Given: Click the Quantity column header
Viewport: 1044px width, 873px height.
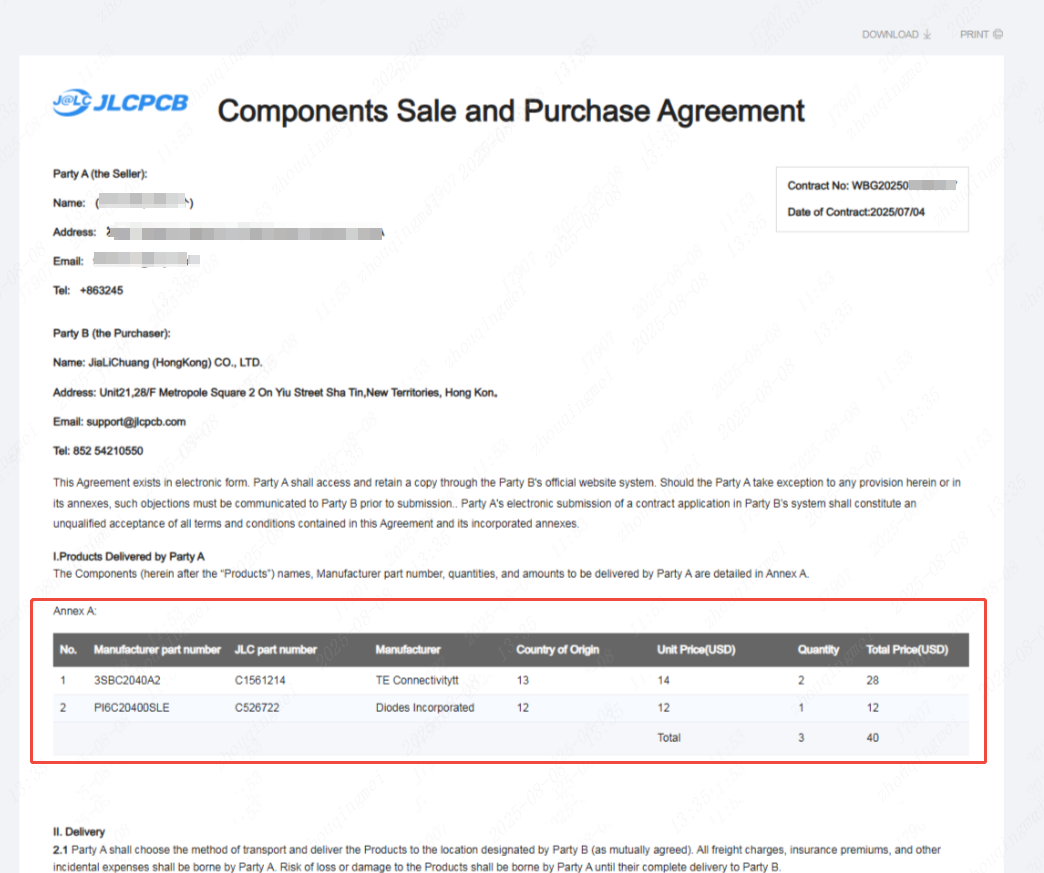Looking at the screenshot, I should (818, 650).
